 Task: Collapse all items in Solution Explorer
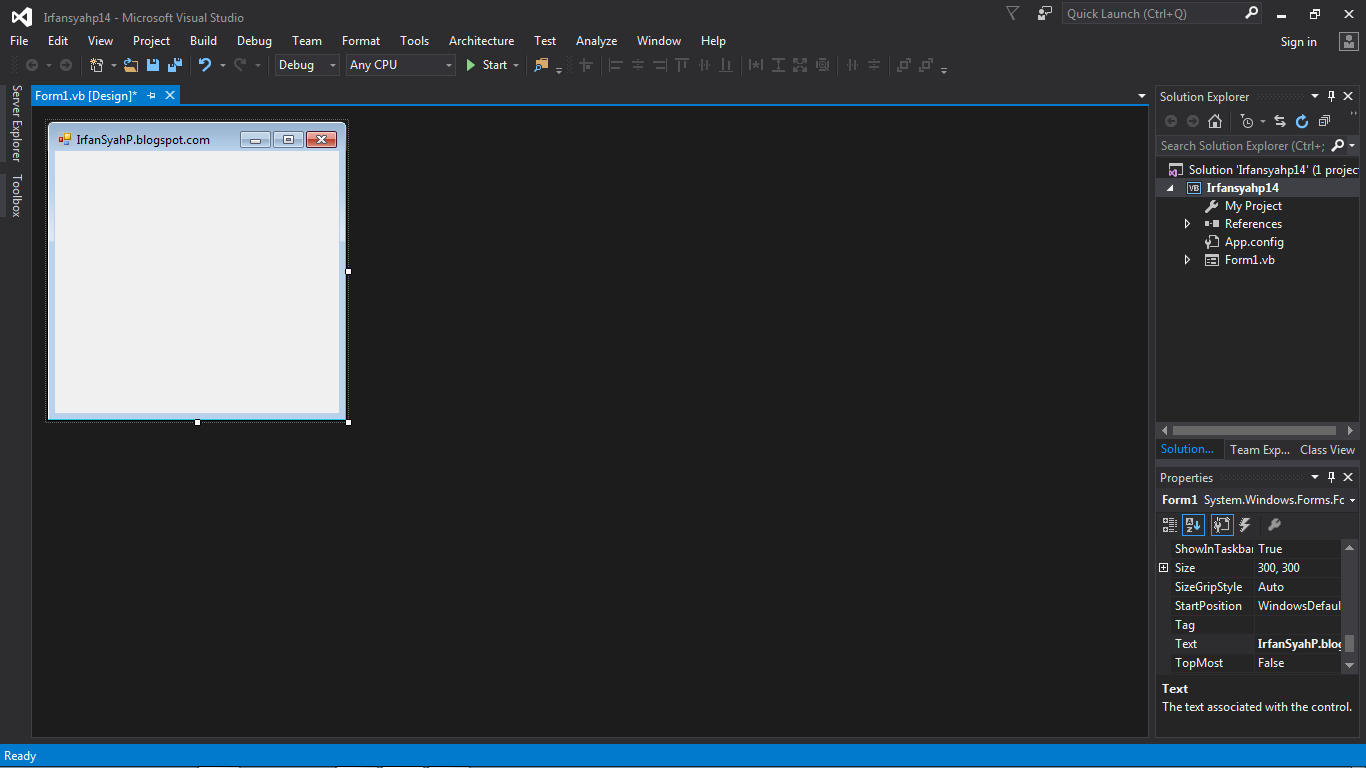pos(1324,121)
